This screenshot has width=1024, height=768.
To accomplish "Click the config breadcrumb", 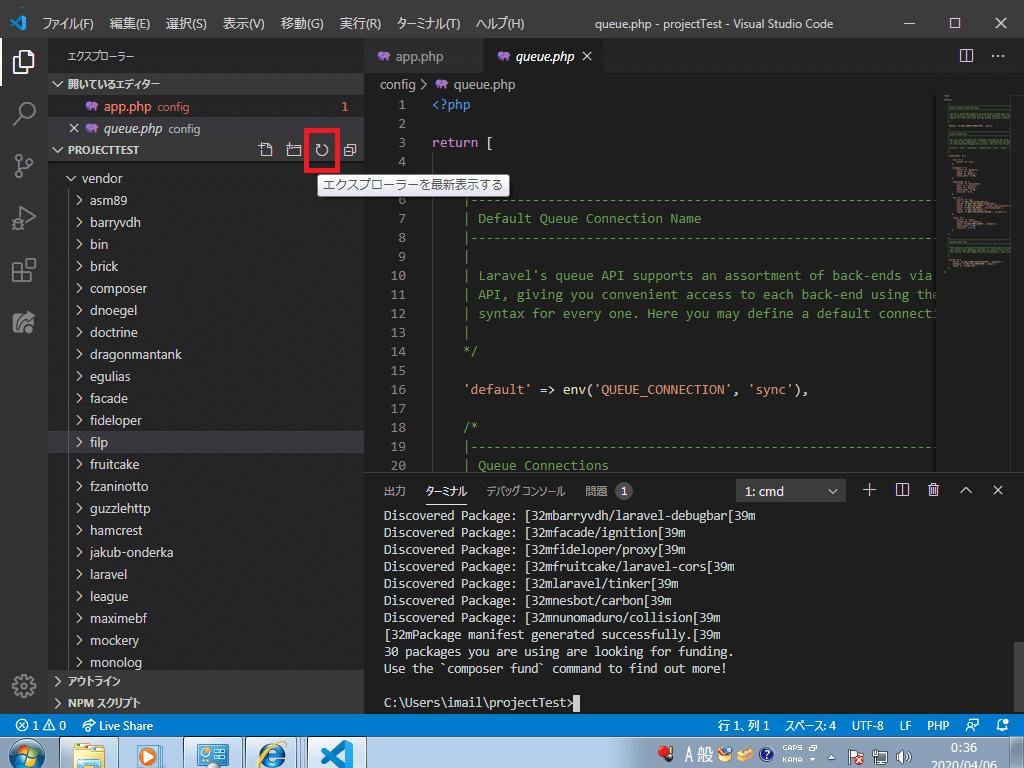I will coord(398,84).
